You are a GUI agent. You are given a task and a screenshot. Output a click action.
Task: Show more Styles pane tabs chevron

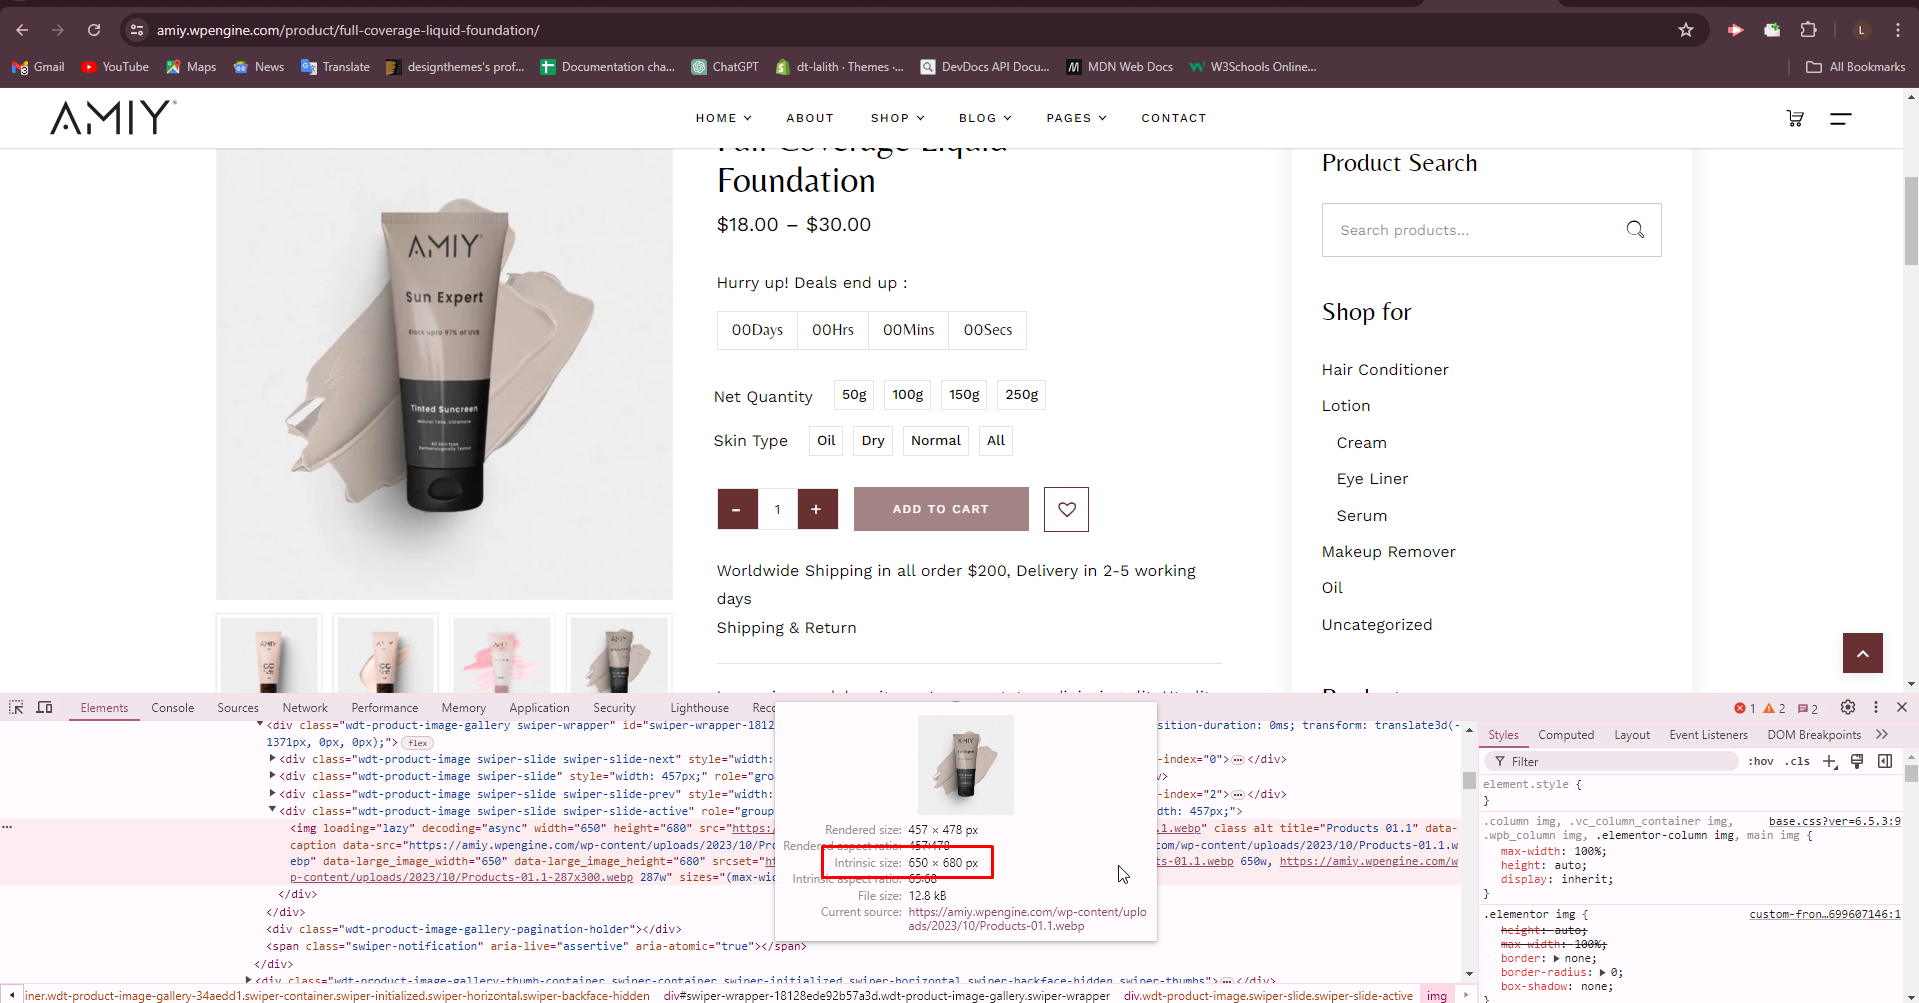(x=1882, y=735)
